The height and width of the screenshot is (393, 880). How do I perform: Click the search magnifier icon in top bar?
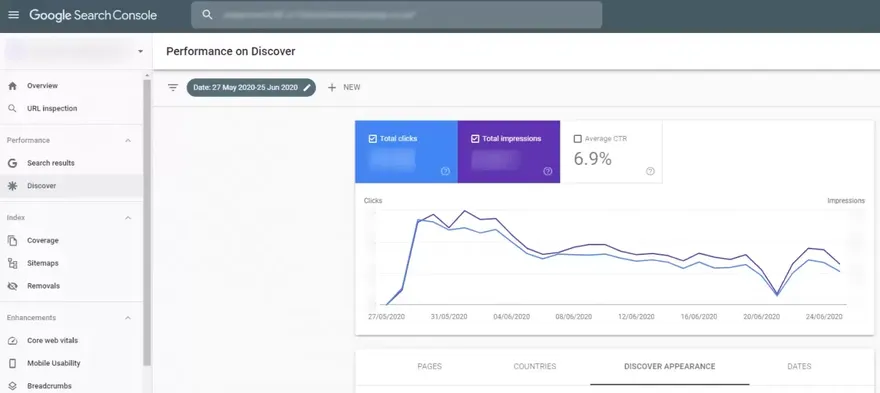click(x=207, y=15)
